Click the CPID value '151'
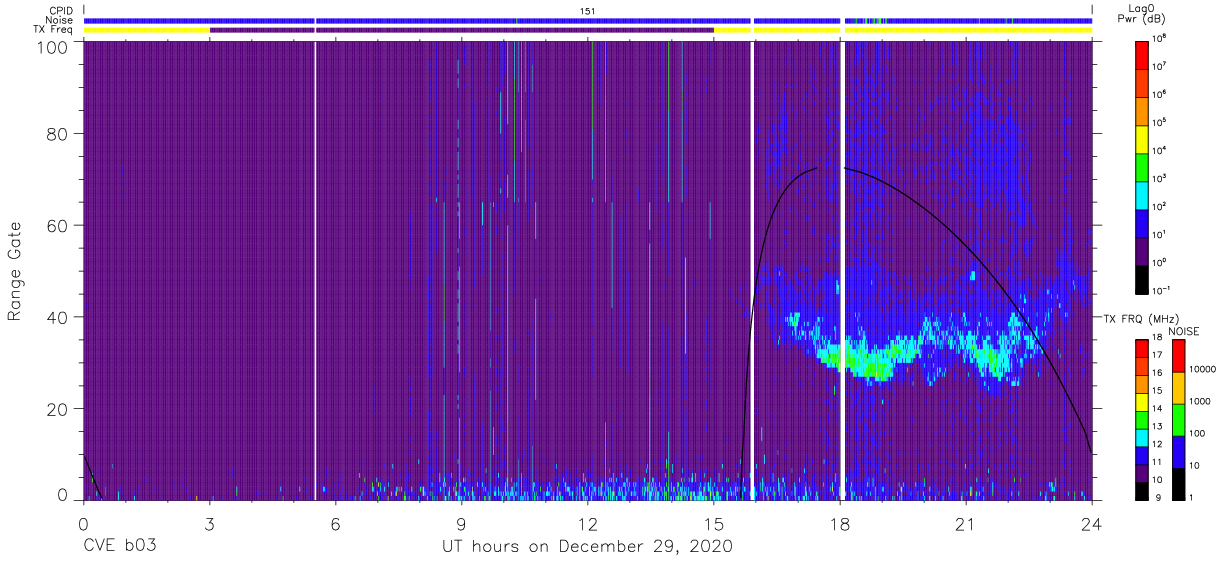Screen dimensions: 1228x567 588,10
